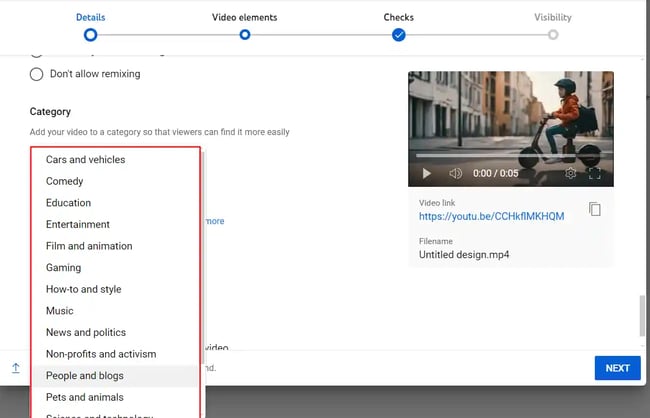Open the youtu.be video link
650x418 pixels.
tap(491, 216)
